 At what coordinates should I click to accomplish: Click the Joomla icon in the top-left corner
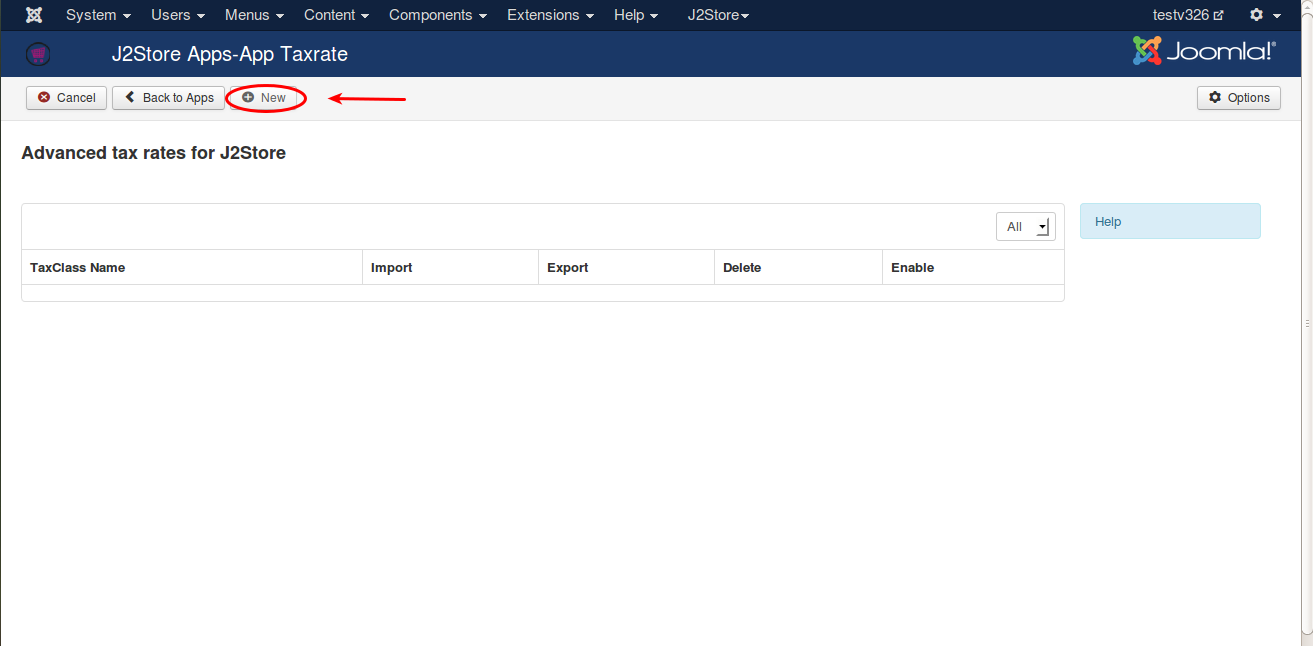[x=34, y=15]
